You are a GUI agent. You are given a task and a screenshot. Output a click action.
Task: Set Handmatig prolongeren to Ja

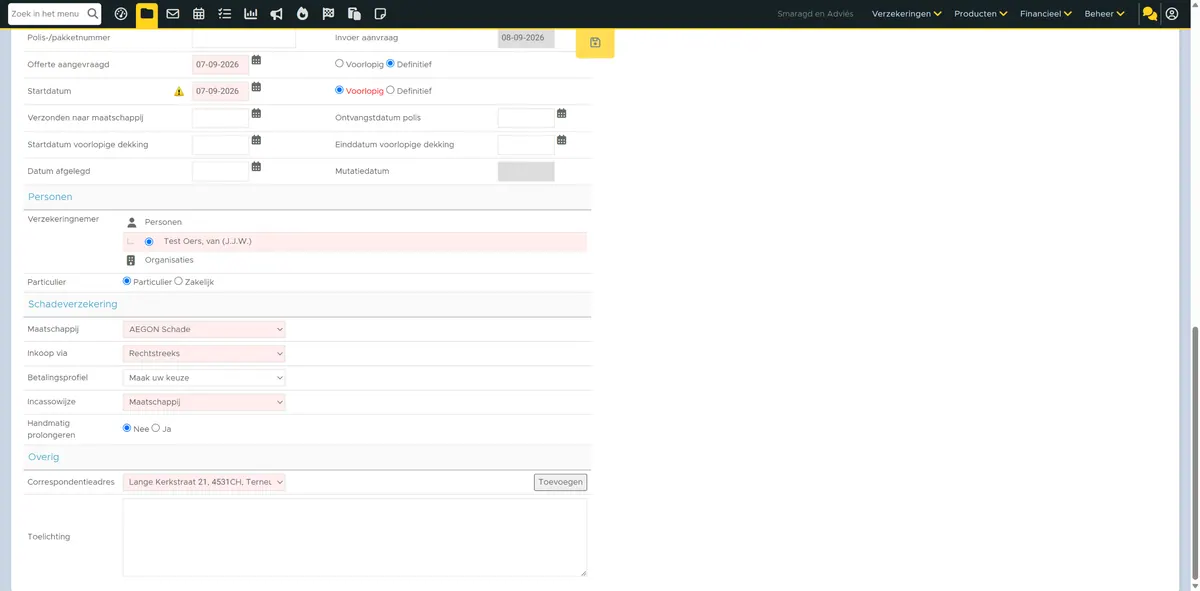[x=156, y=428]
